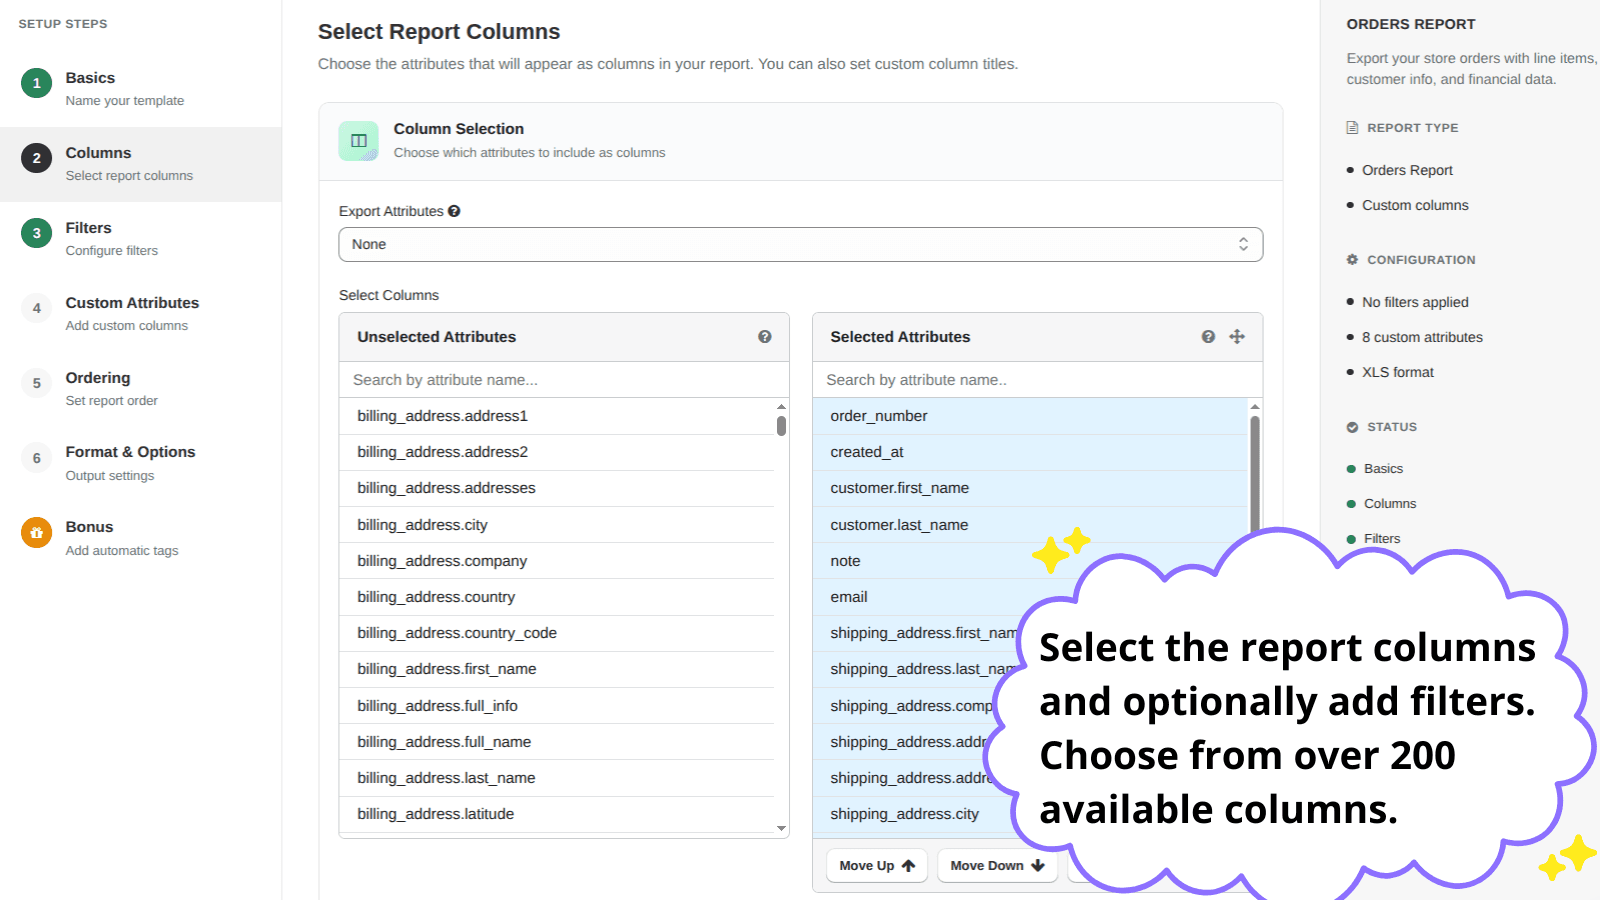Viewport: 1600px width, 900px height.
Task: Click the numbered circle for step 2 Columns
Action: pos(36,158)
